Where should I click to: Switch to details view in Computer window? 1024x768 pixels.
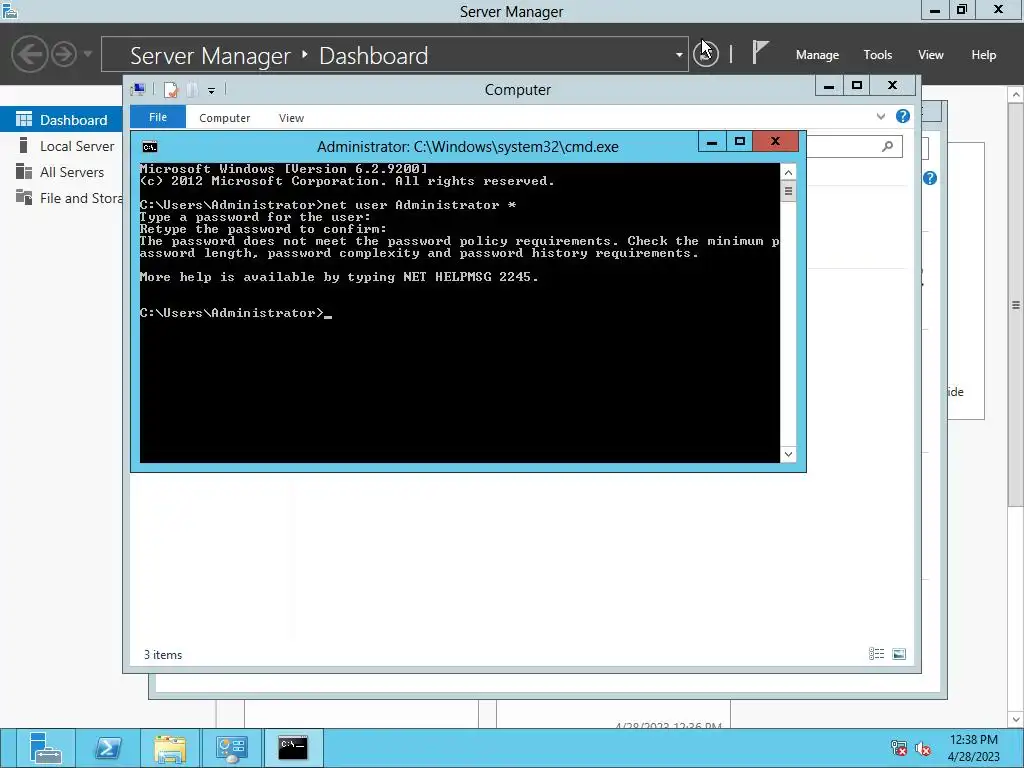876,654
